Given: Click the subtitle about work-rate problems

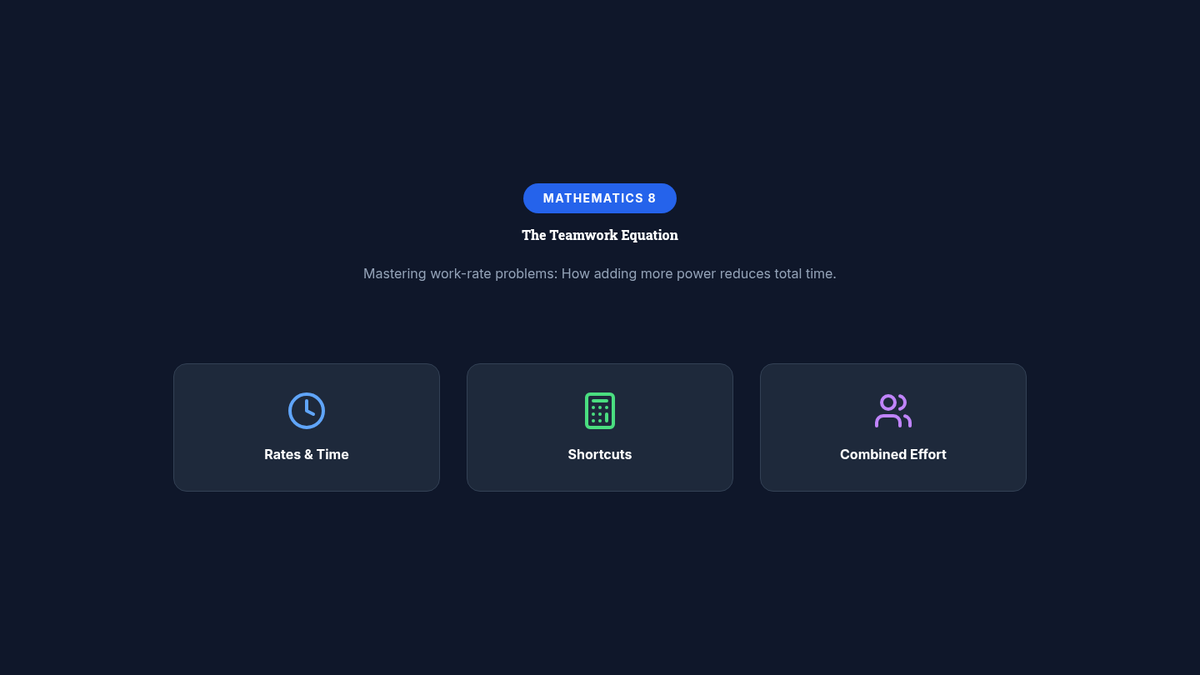Looking at the screenshot, I should [600, 273].
